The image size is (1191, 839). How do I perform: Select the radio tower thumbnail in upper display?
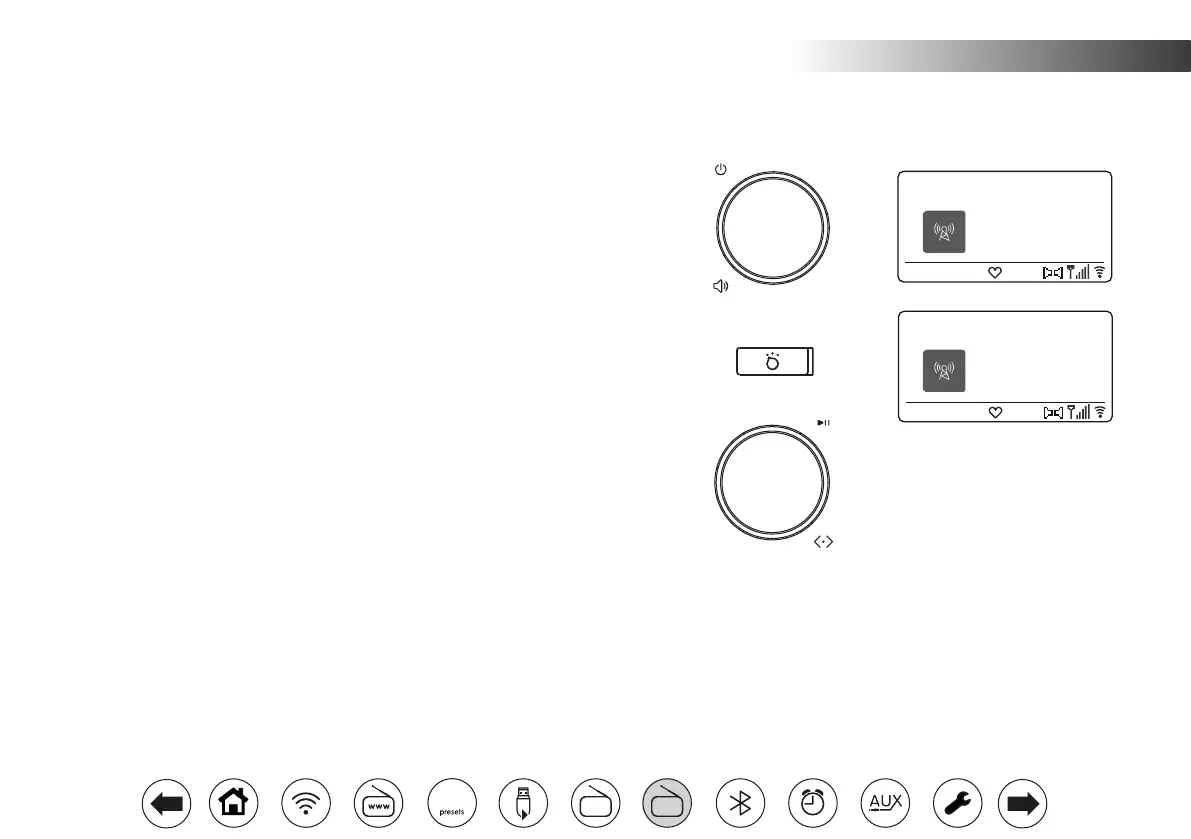pos(944,232)
